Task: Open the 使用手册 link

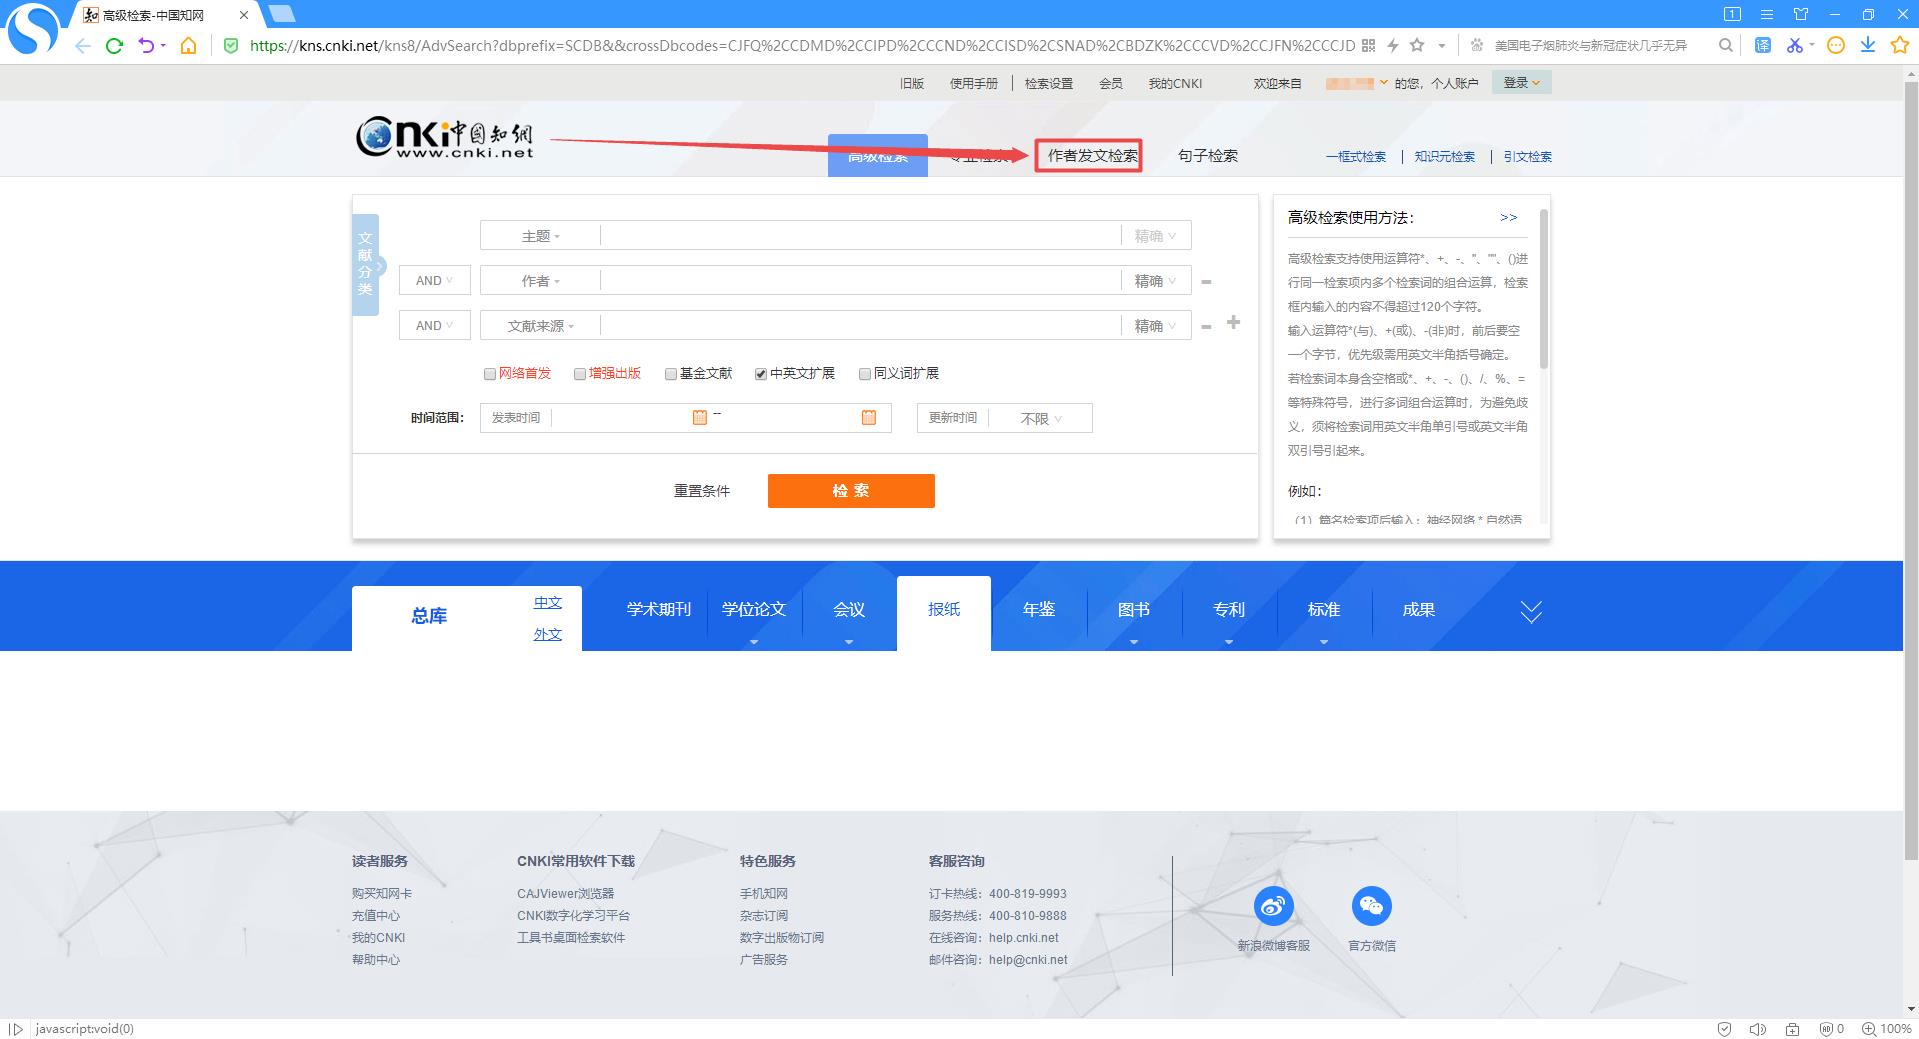Action: [x=974, y=84]
